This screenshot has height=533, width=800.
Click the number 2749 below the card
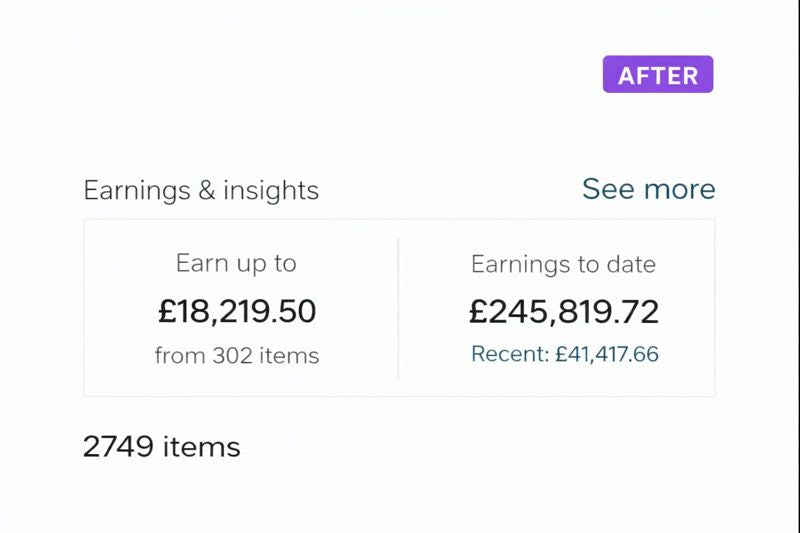tap(118, 447)
